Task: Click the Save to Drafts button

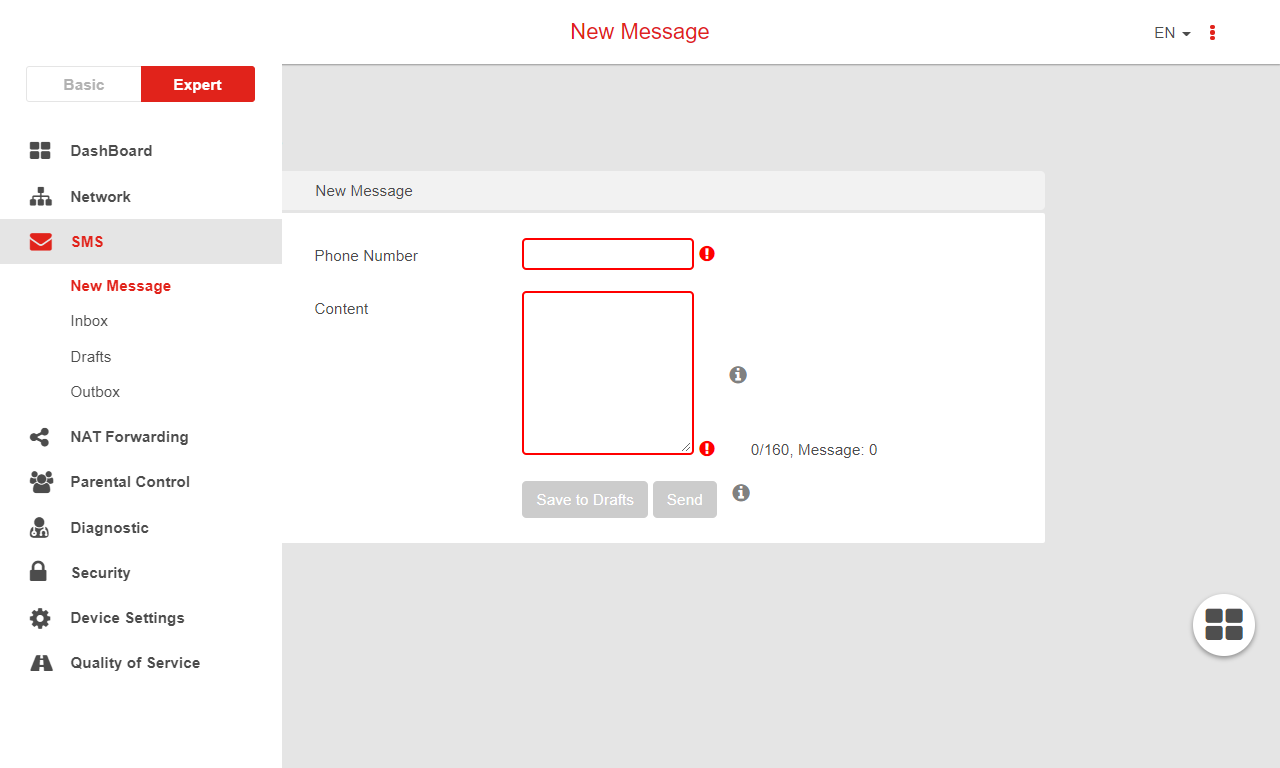Action: point(584,499)
